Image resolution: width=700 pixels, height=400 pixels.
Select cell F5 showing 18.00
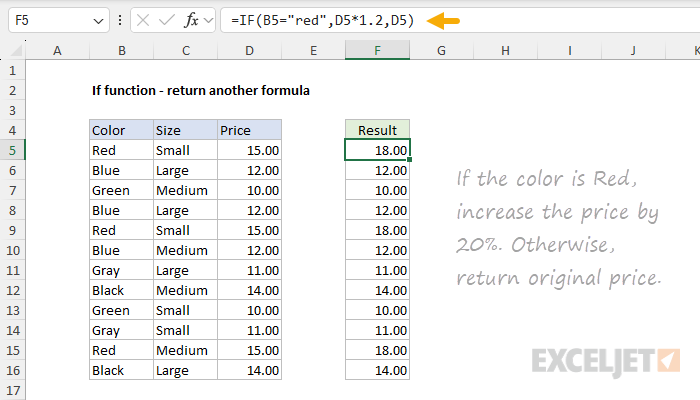pos(377,150)
